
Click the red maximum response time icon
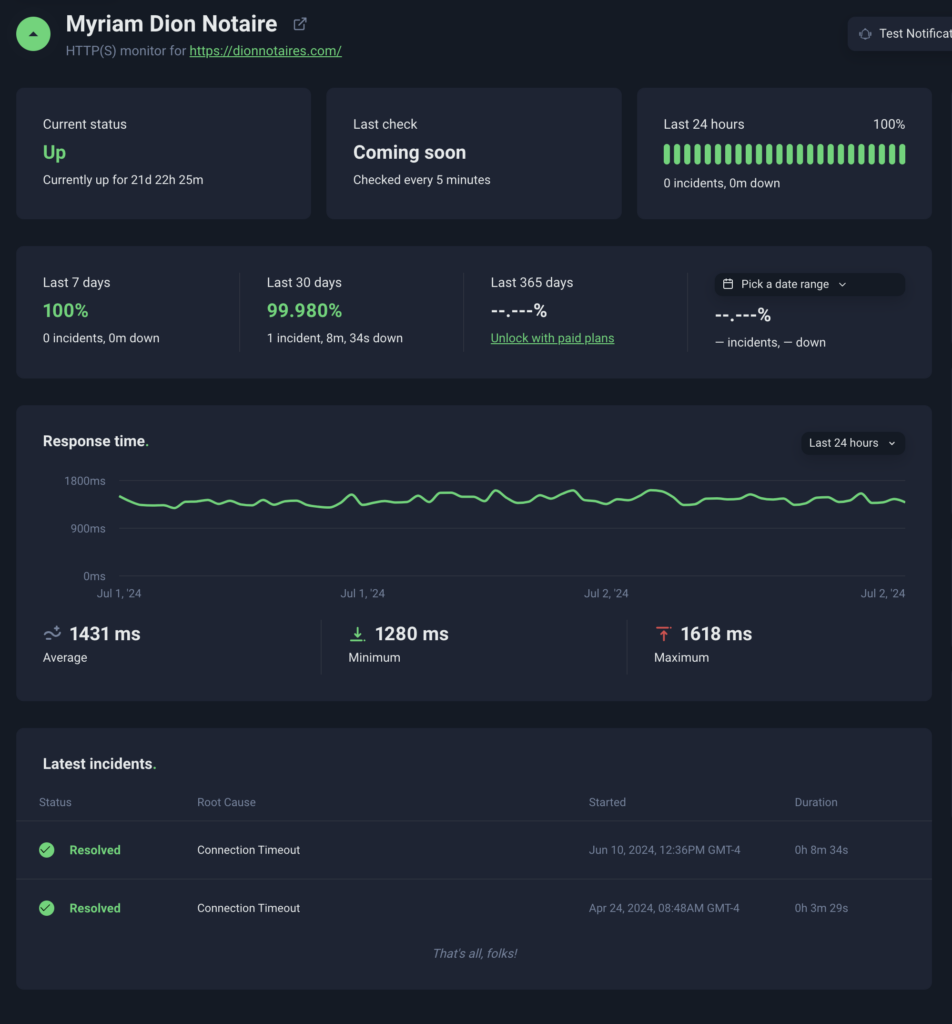point(663,634)
